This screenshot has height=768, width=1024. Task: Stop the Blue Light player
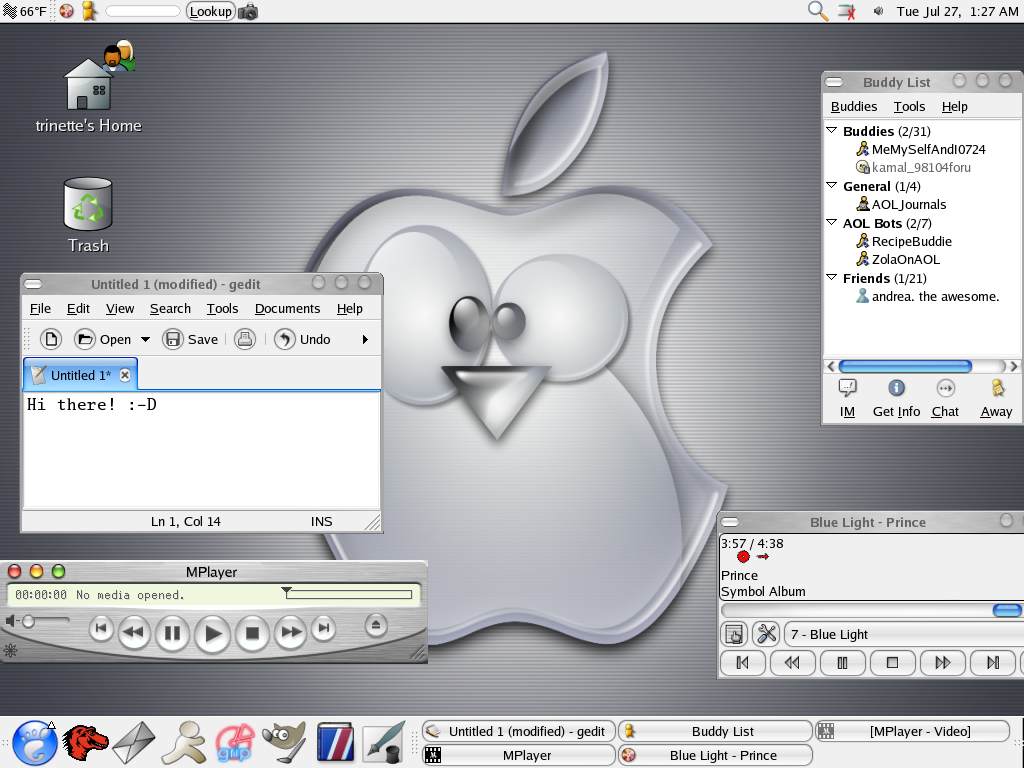[x=892, y=663]
